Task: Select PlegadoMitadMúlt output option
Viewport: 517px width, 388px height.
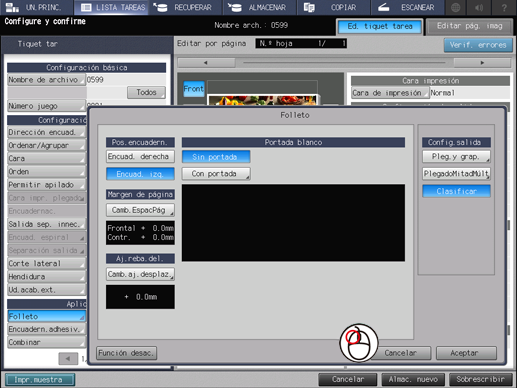Action: 456,174
